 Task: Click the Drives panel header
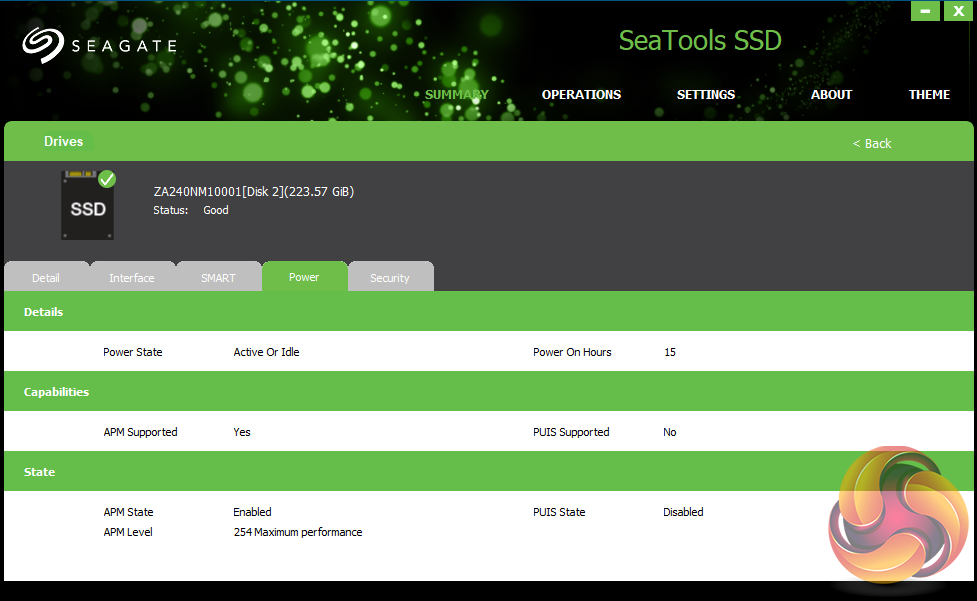(x=64, y=142)
